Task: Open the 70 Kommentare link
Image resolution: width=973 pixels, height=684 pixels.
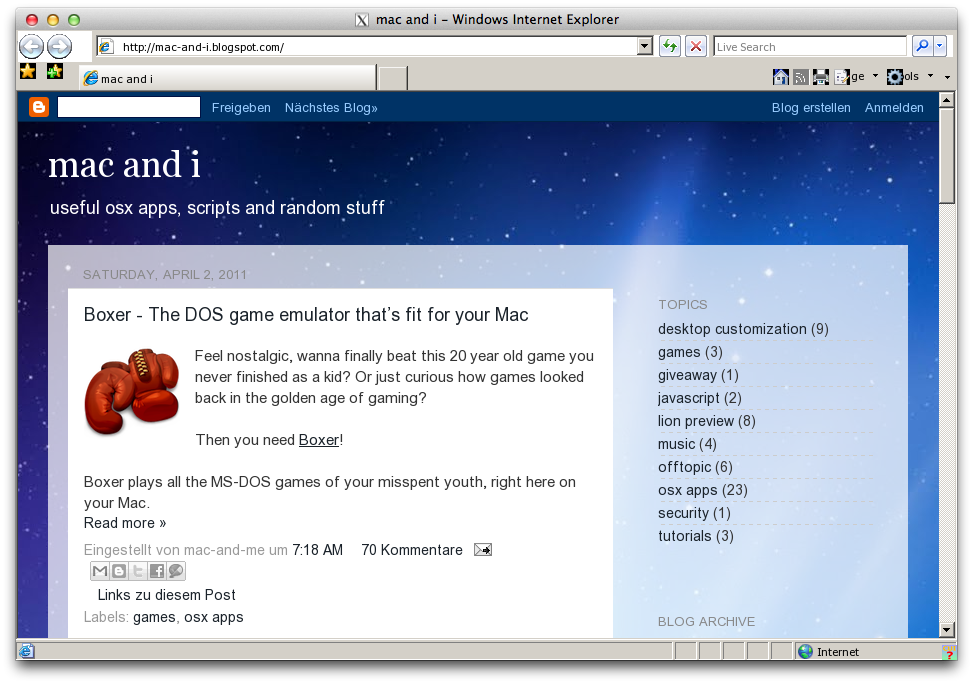Action: (412, 550)
